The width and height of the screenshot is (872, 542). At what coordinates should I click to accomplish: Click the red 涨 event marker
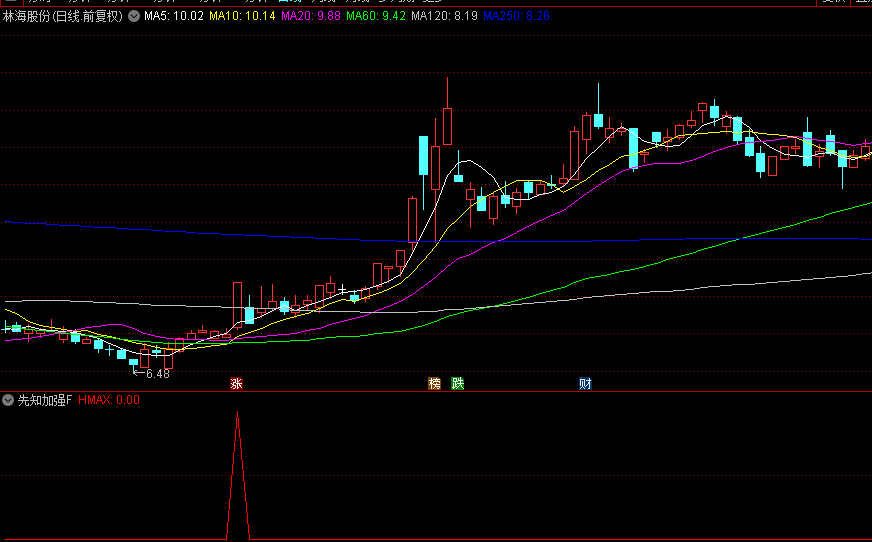(x=236, y=384)
